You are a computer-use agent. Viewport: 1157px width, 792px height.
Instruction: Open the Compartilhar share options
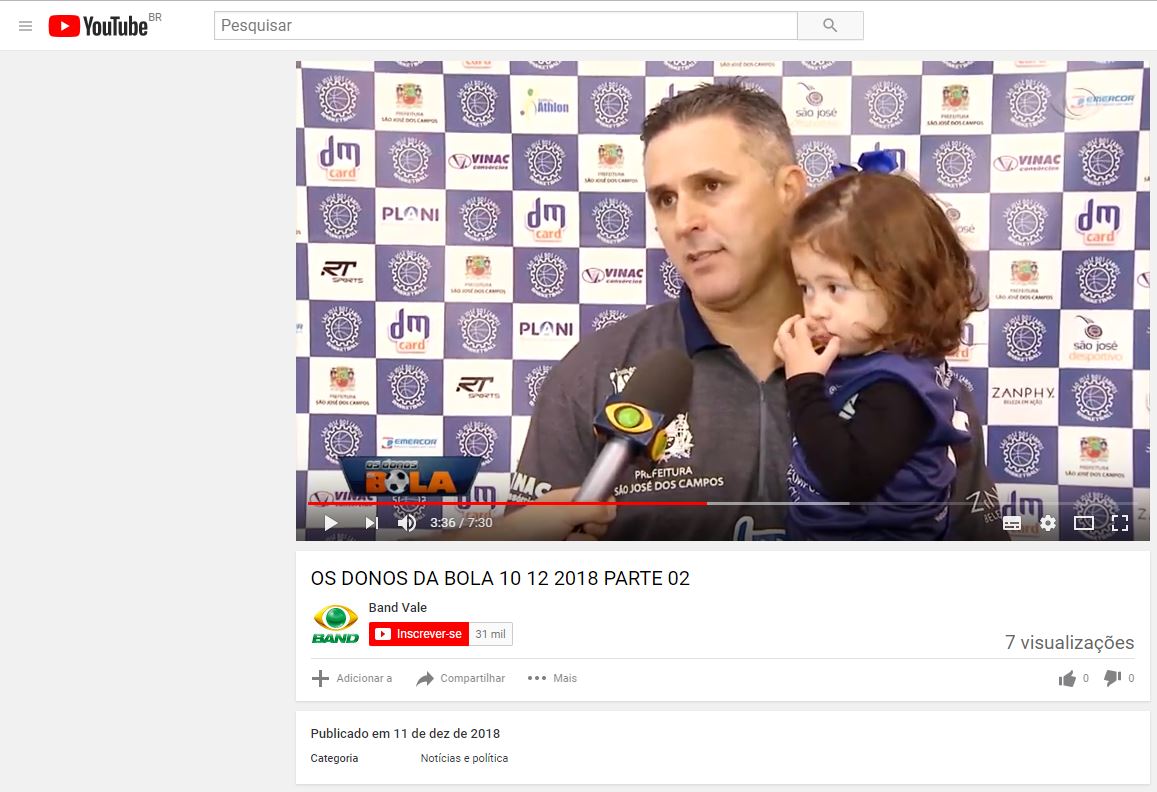tap(461, 678)
